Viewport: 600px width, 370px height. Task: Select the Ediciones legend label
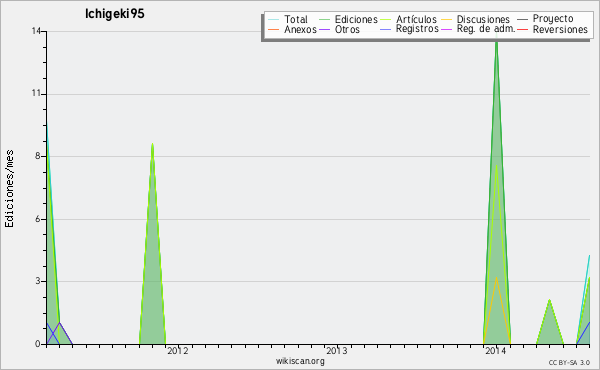(356, 19)
